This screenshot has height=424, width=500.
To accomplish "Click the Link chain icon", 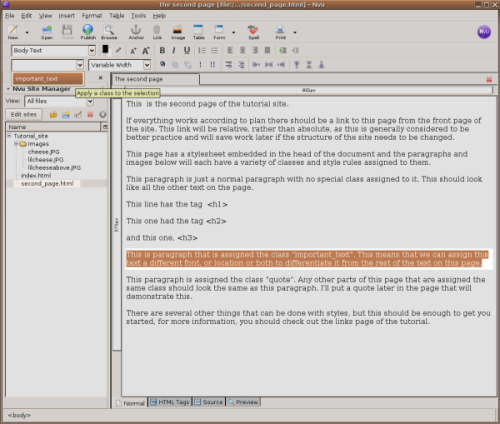I will click(157, 32).
